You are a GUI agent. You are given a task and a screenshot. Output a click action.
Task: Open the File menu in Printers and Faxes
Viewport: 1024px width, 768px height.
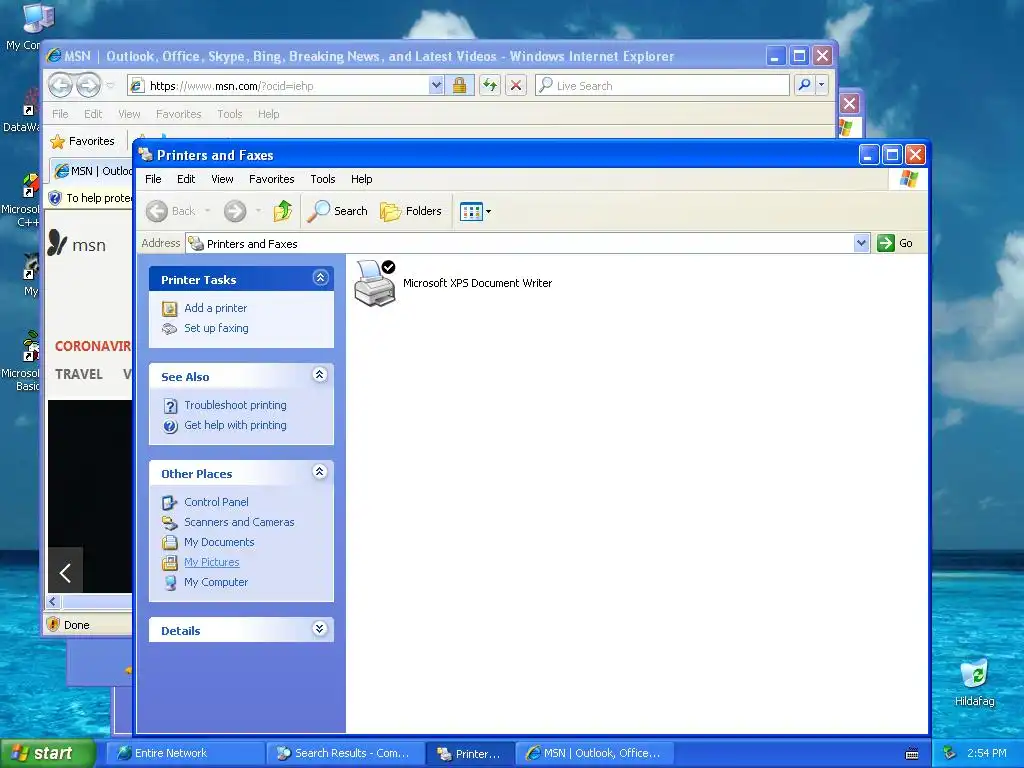coord(153,179)
